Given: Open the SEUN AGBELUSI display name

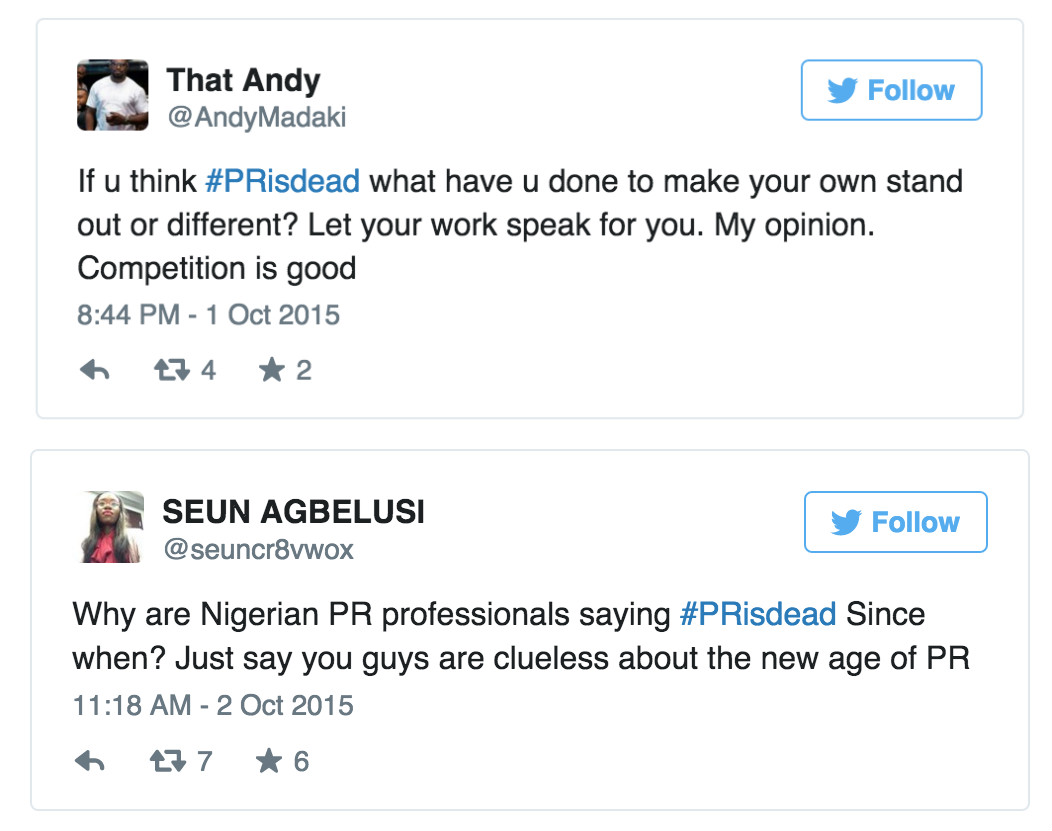Looking at the screenshot, I should 293,512.
